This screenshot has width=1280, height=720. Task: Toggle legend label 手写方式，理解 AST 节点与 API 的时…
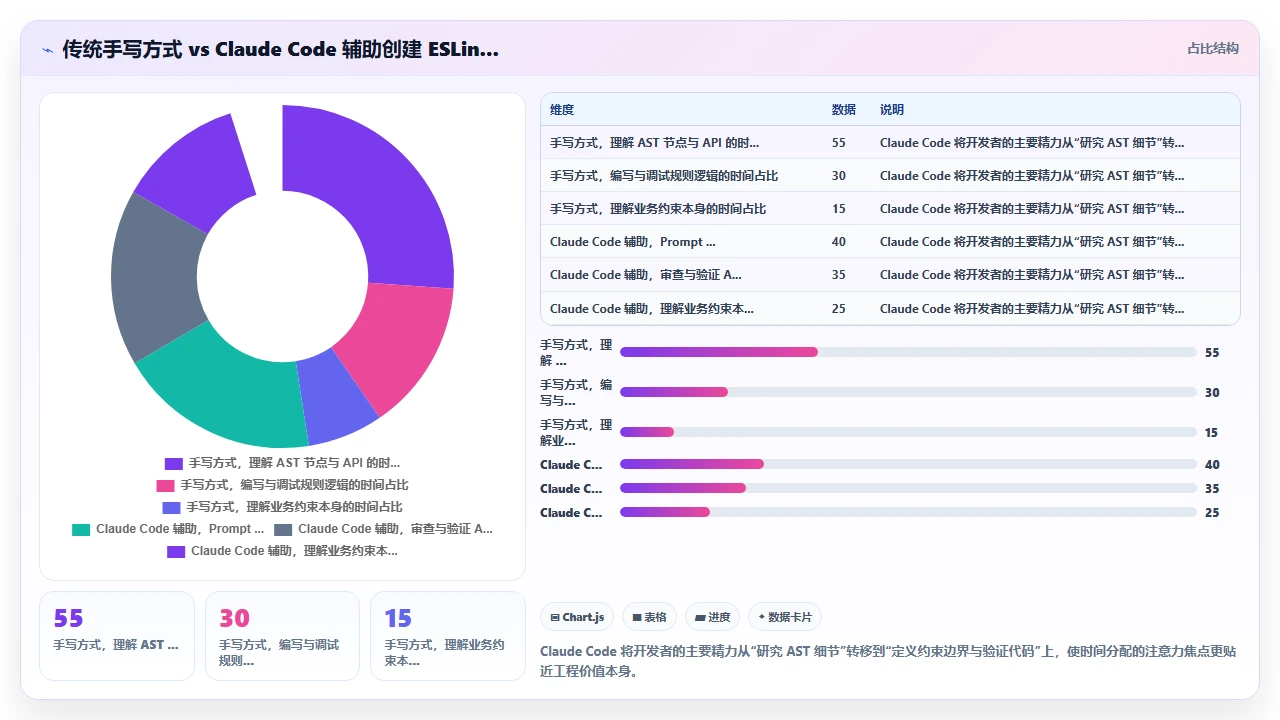pyautogui.click(x=294, y=463)
